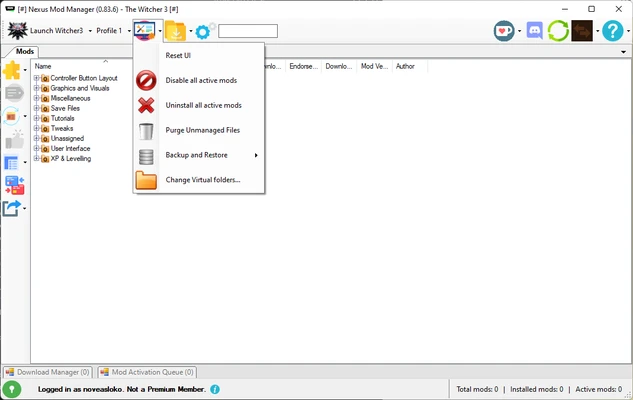Click the red X uninstall icon
Viewport: 633px width, 400px height.
[146, 105]
